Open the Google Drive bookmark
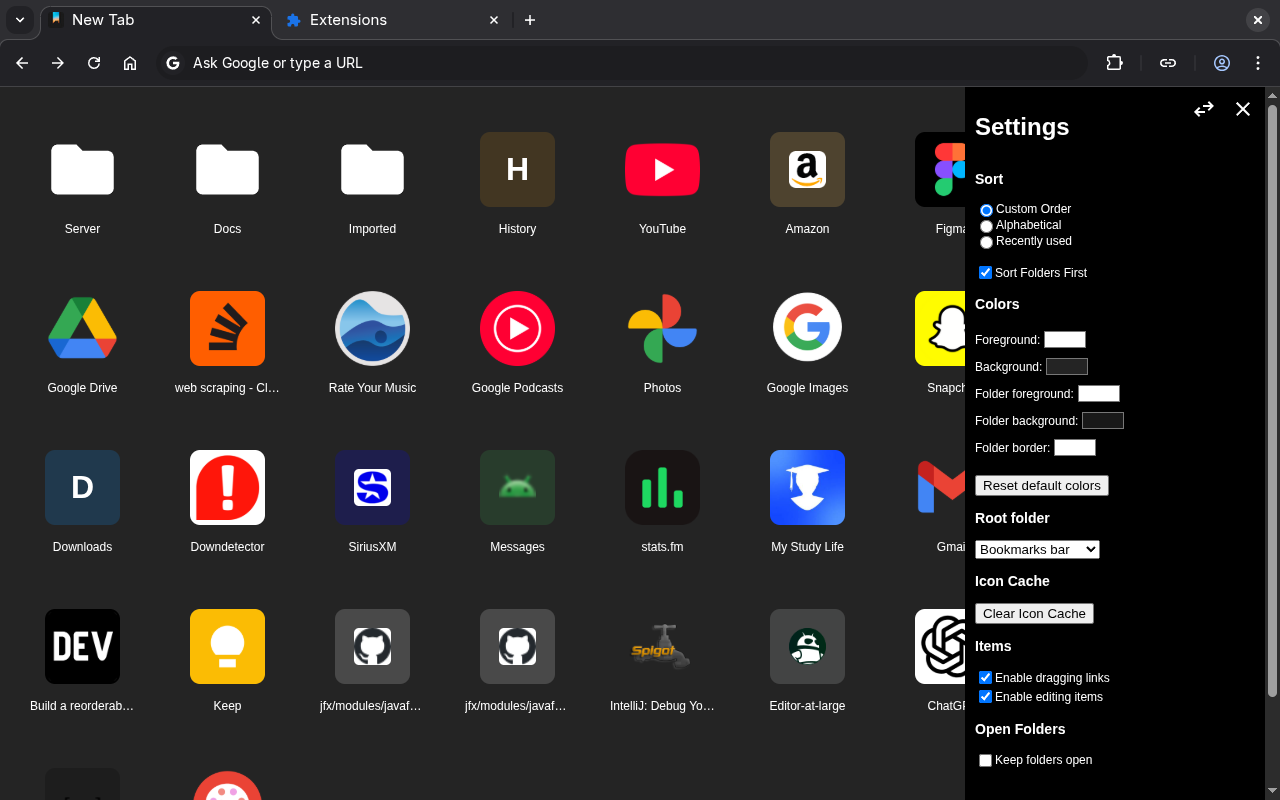Screen dimensions: 1280x800 click(x=82, y=329)
